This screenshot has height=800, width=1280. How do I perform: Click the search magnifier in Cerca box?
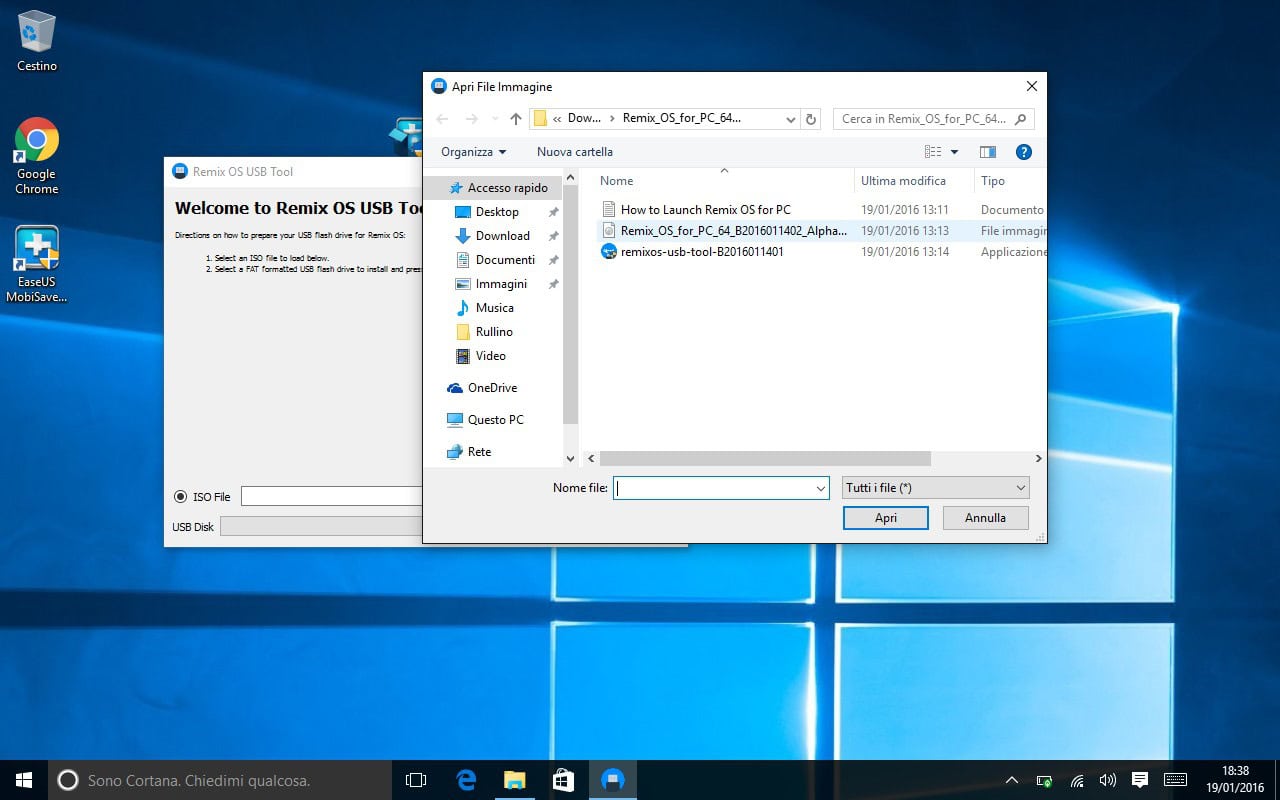pos(1020,119)
